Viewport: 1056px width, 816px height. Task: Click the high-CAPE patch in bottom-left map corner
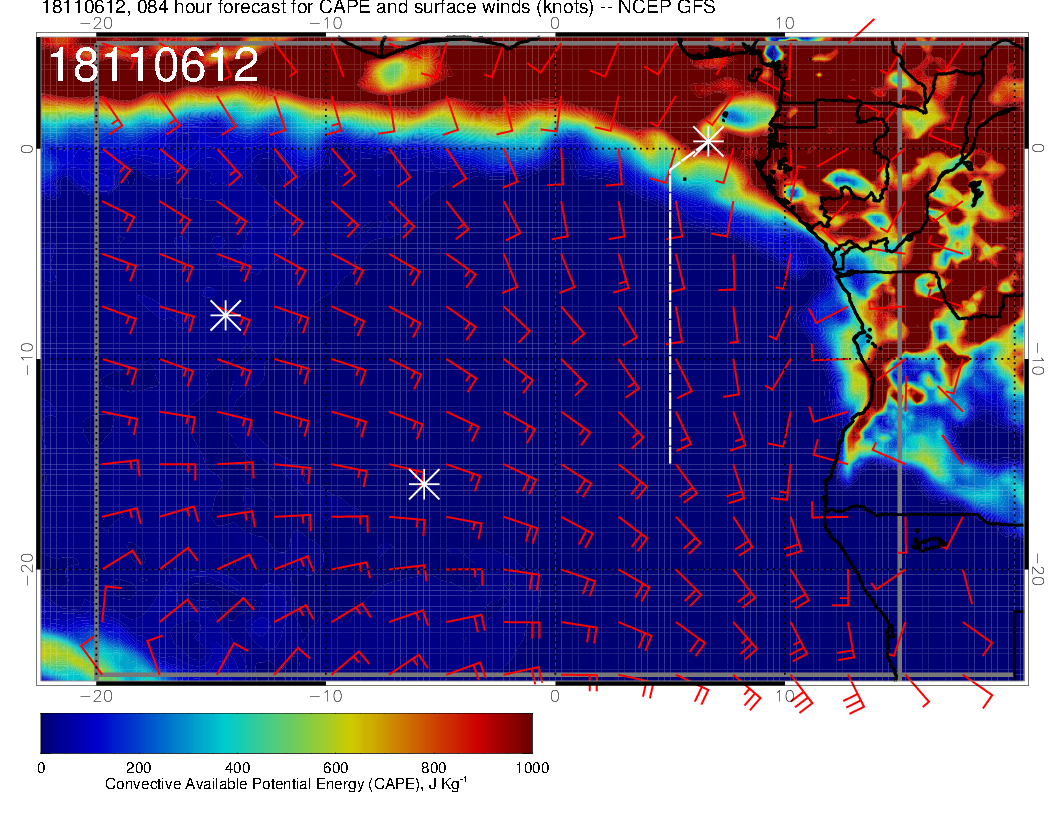(x=62, y=660)
